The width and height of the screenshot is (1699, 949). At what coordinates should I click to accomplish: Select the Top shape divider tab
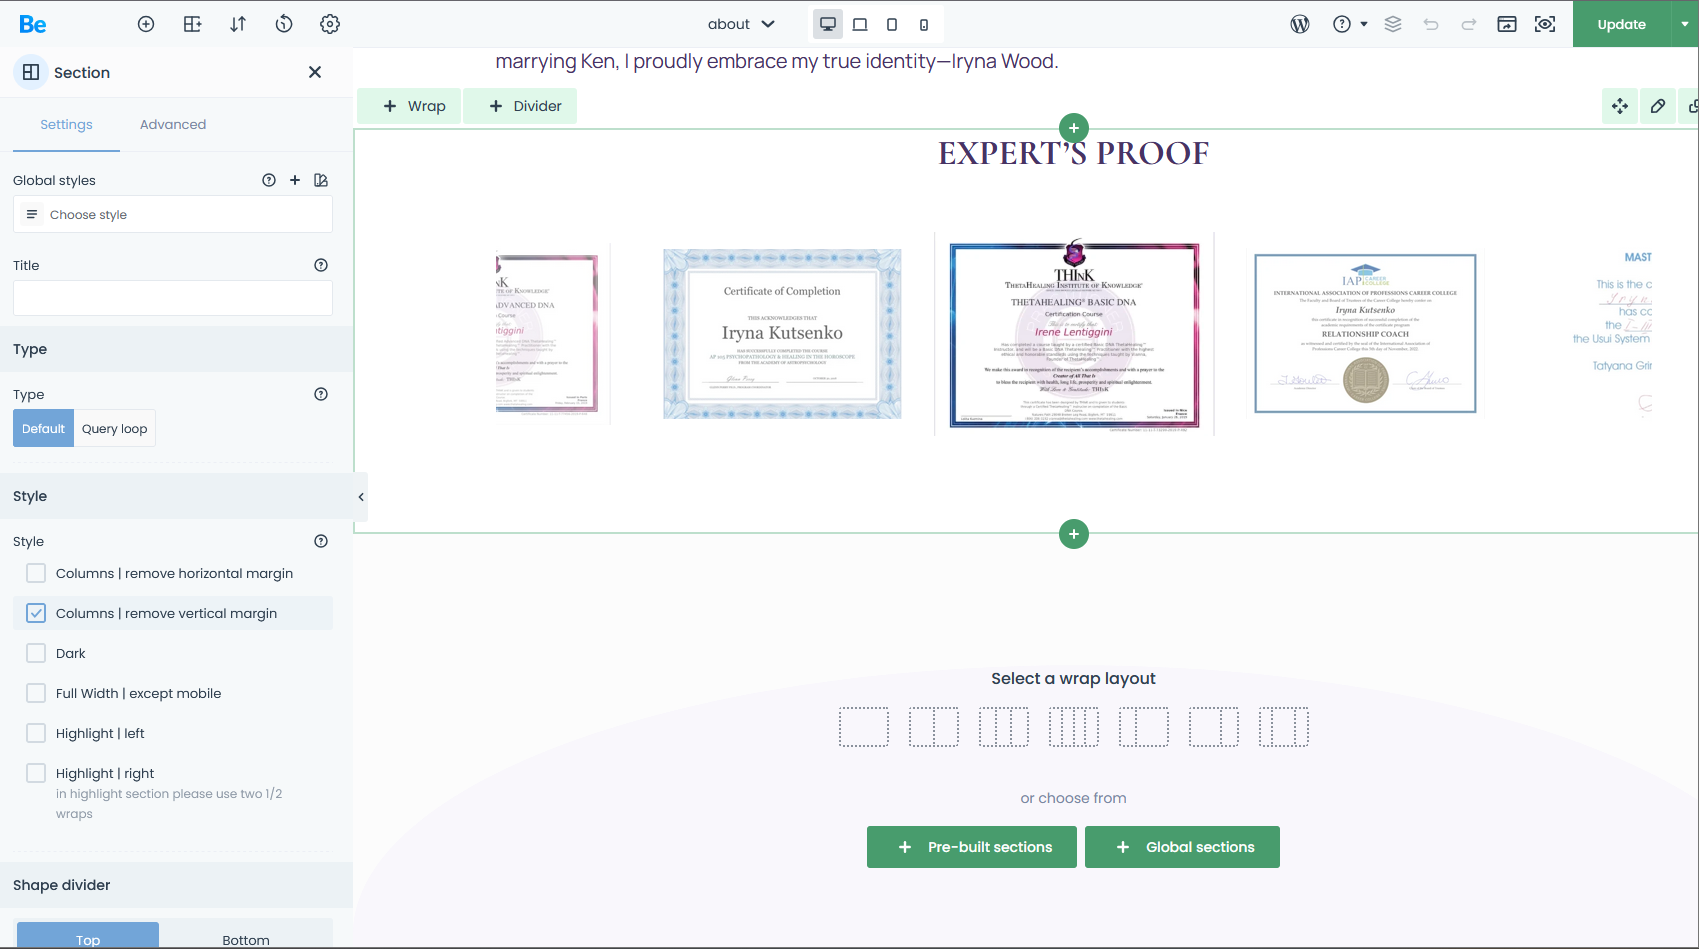[88, 936]
